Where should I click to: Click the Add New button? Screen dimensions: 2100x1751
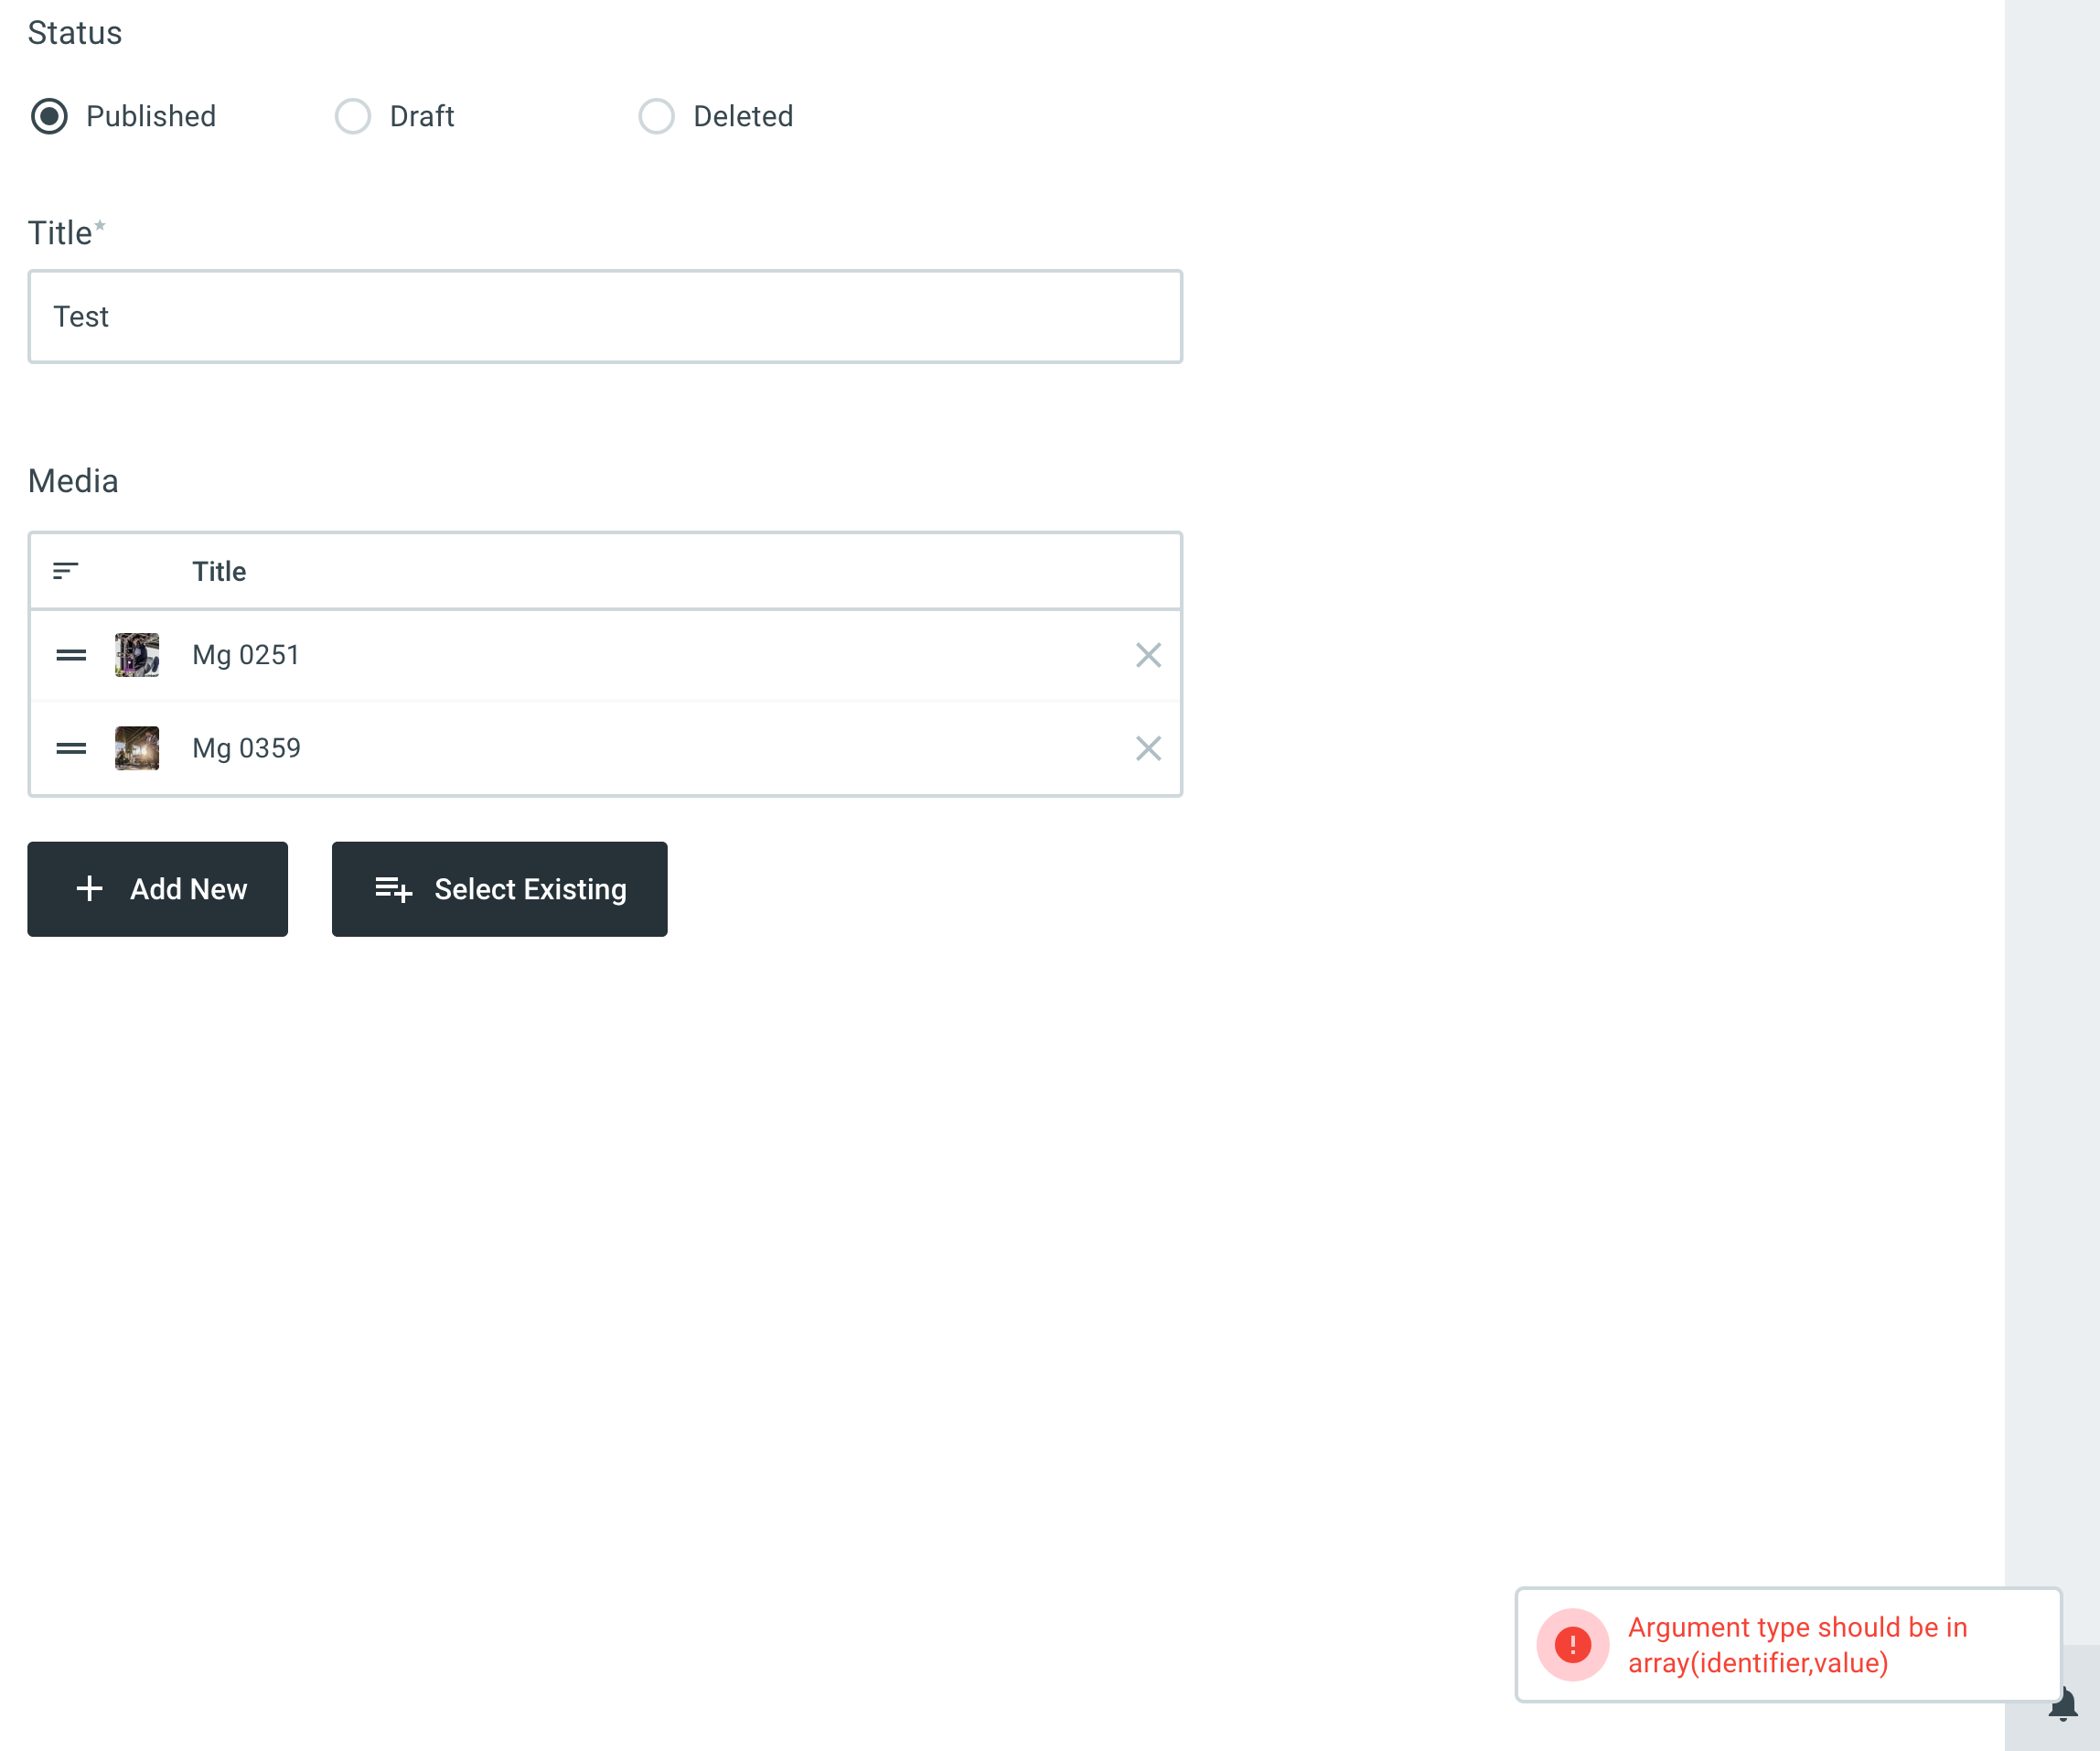[x=158, y=889]
